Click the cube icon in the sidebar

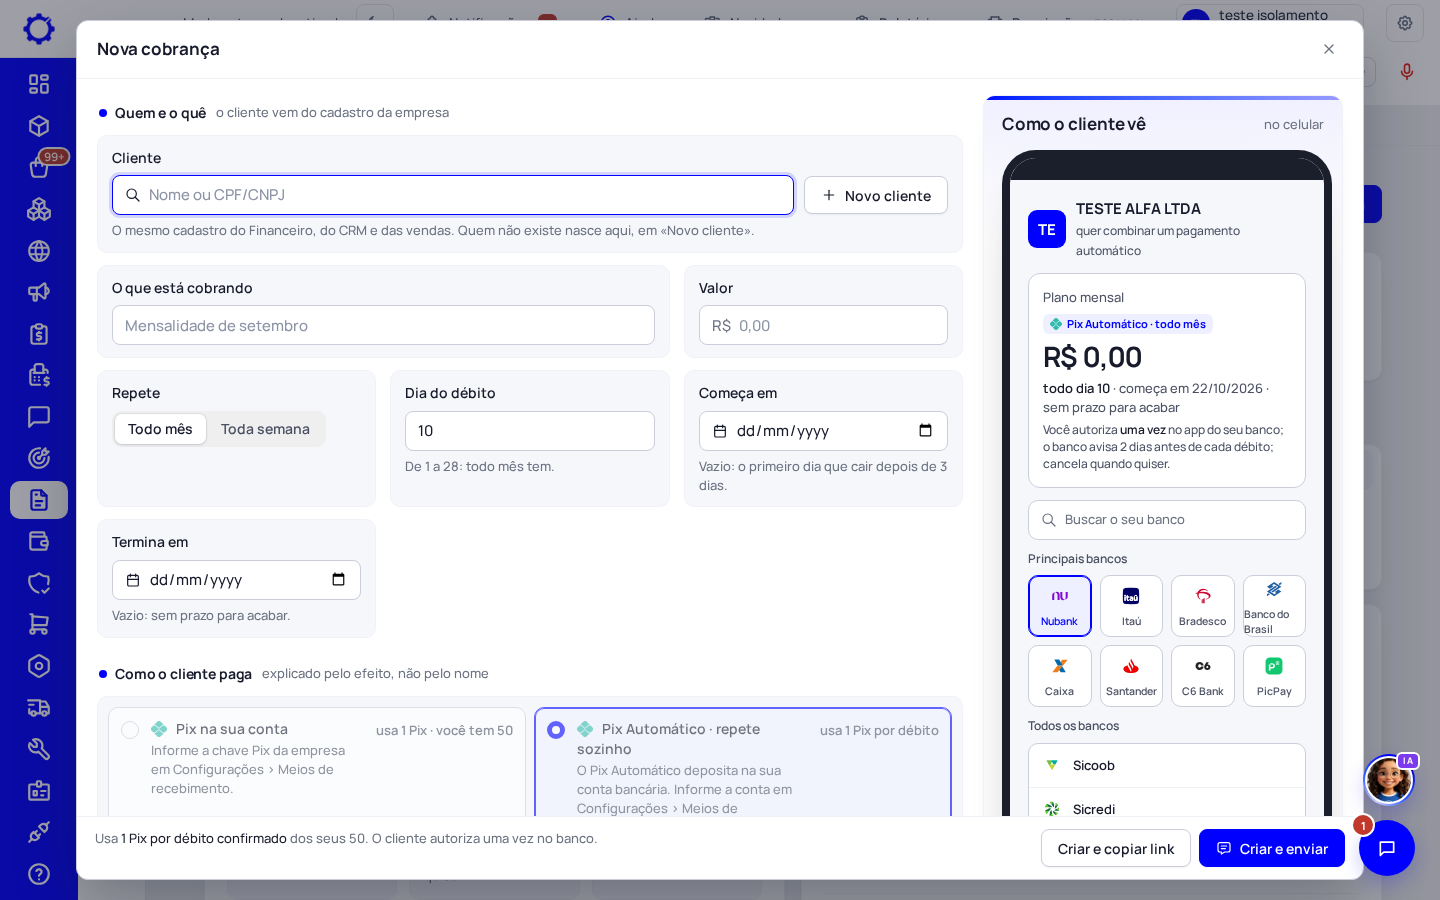[39, 126]
